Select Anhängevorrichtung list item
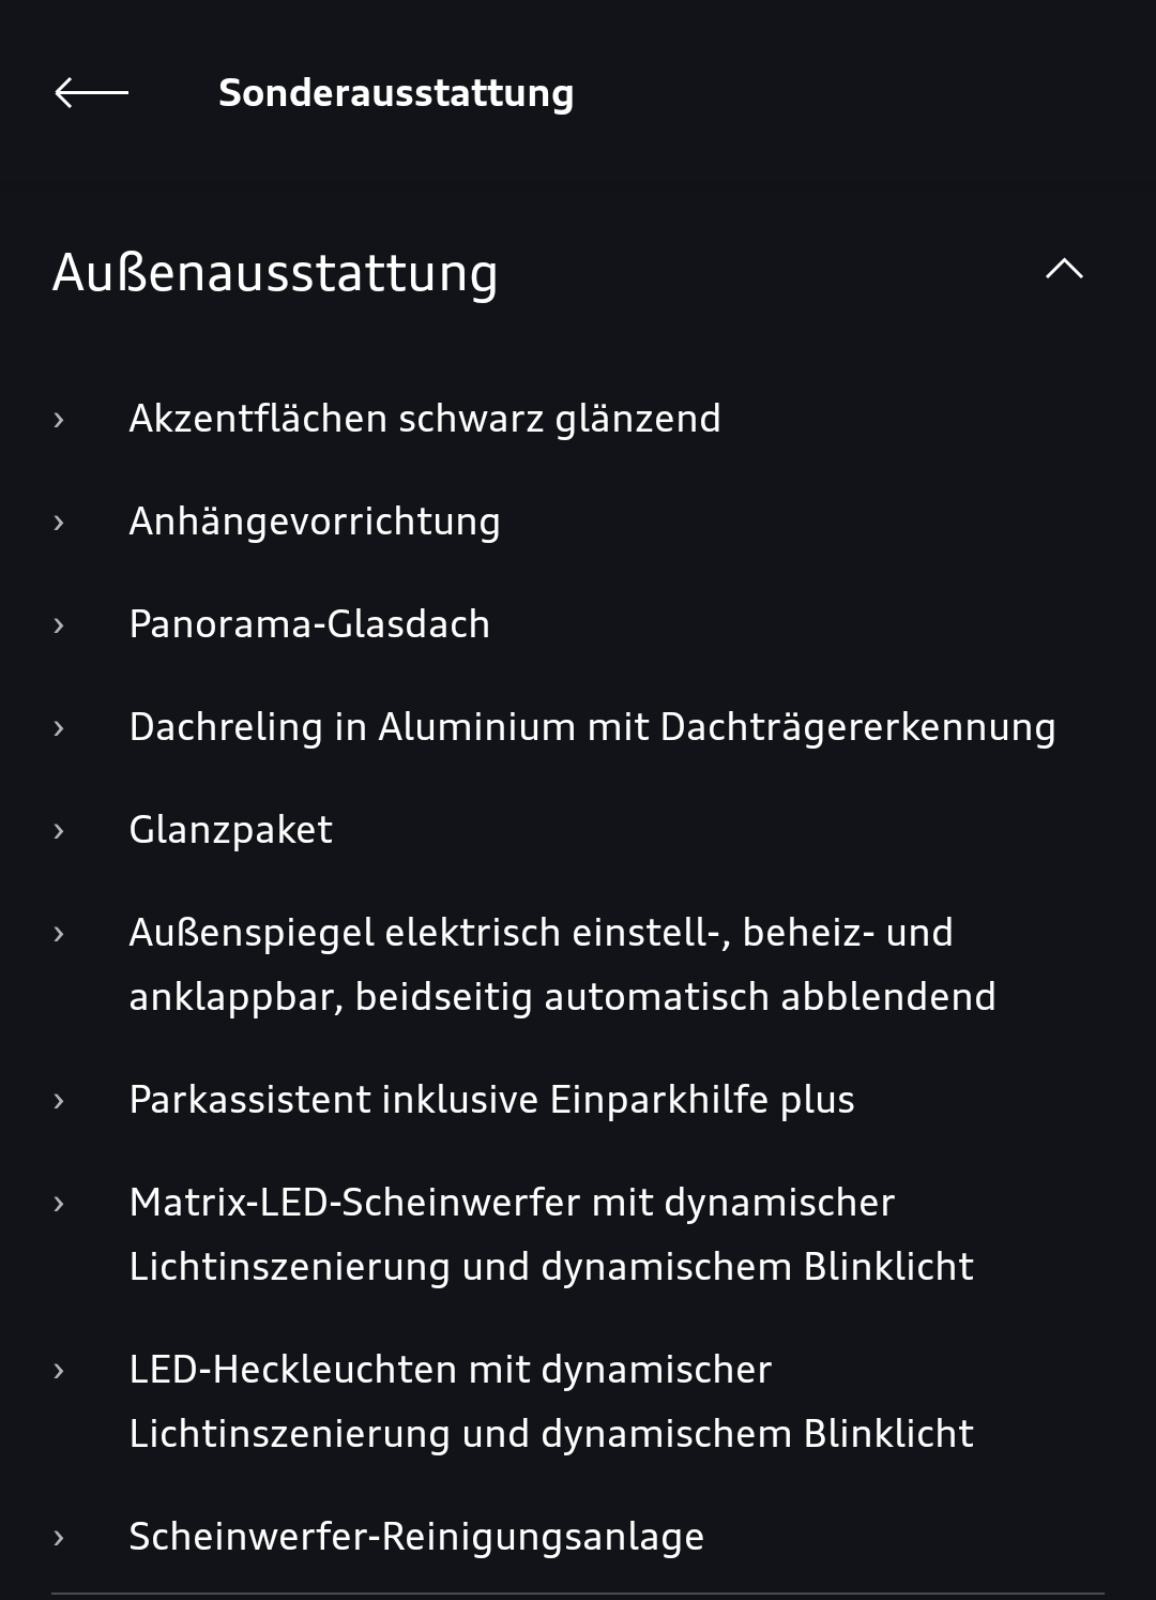This screenshot has height=1600, width=1156. click(315, 522)
